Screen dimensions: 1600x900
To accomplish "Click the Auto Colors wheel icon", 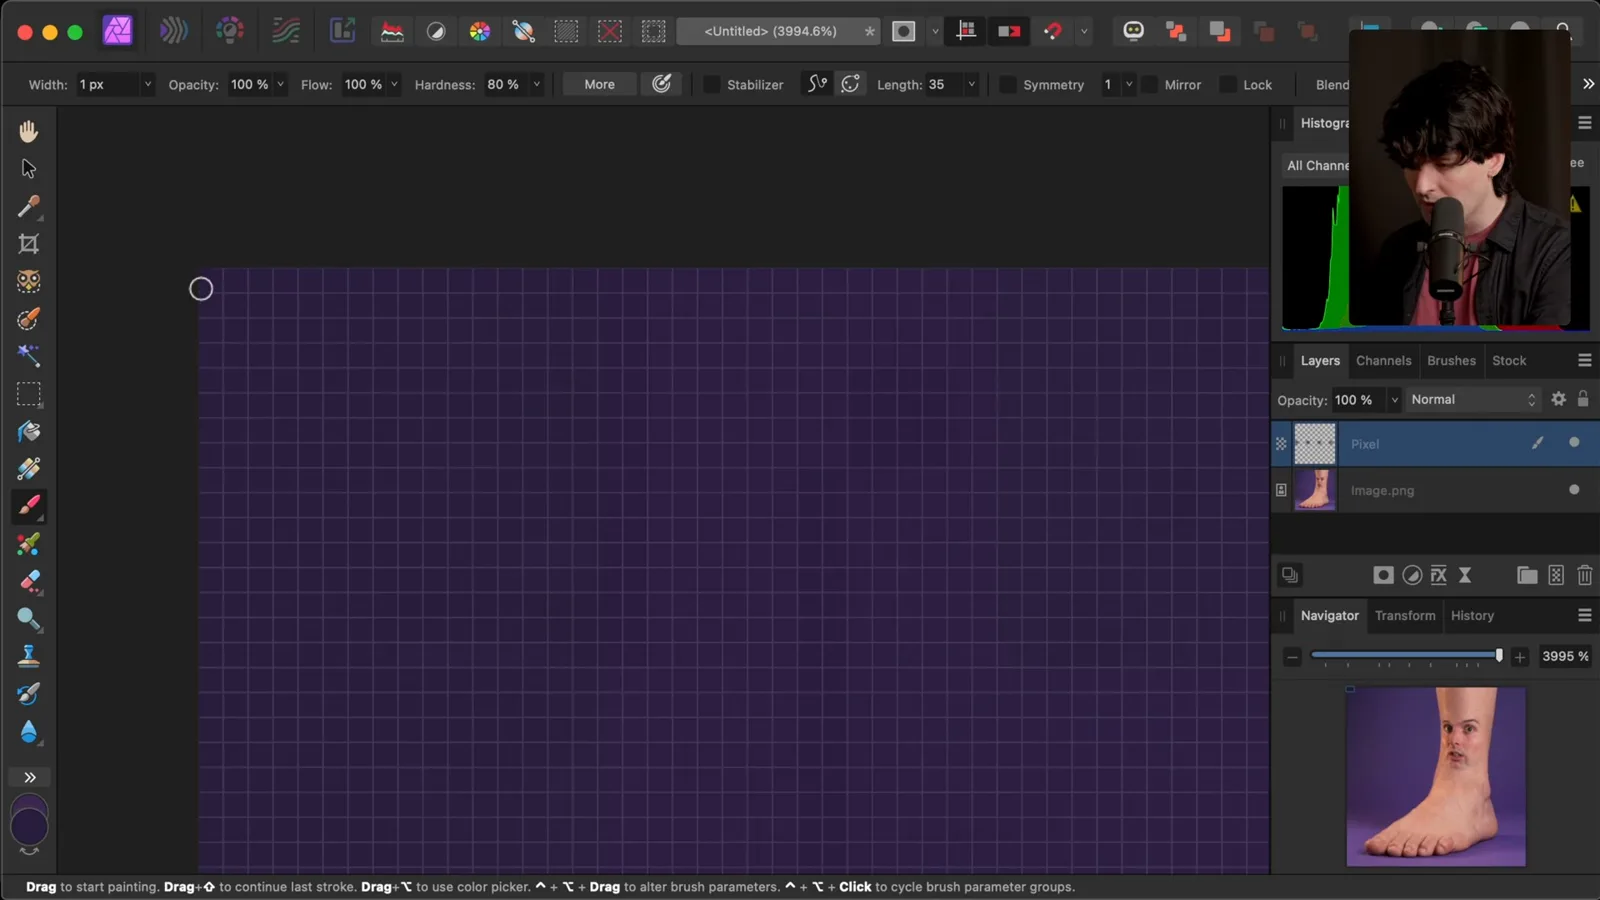I will point(480,31).
